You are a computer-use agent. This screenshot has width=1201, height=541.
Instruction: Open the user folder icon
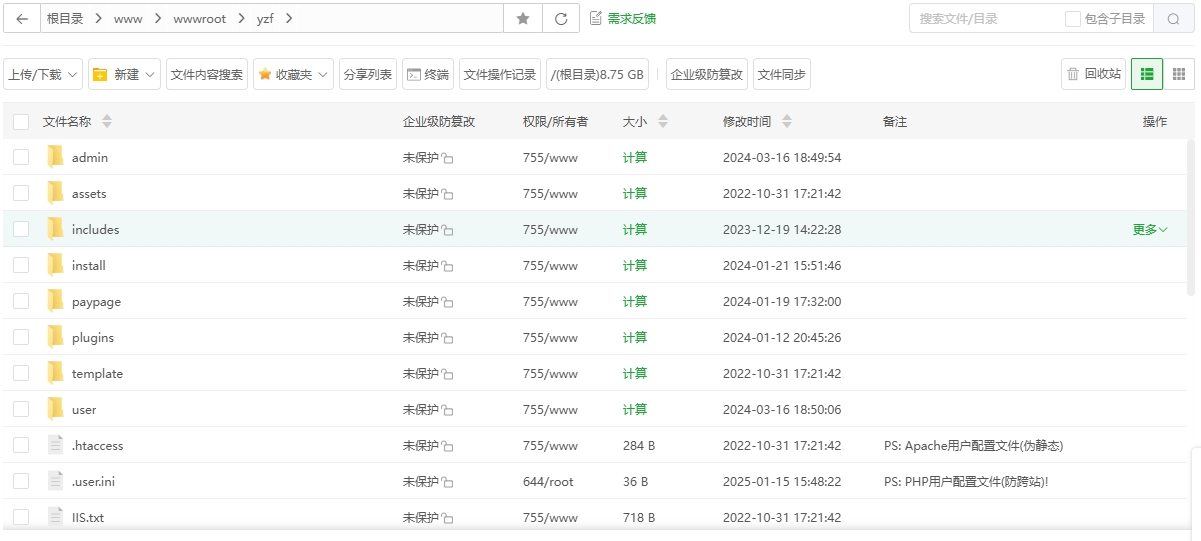tap(55, 409)
